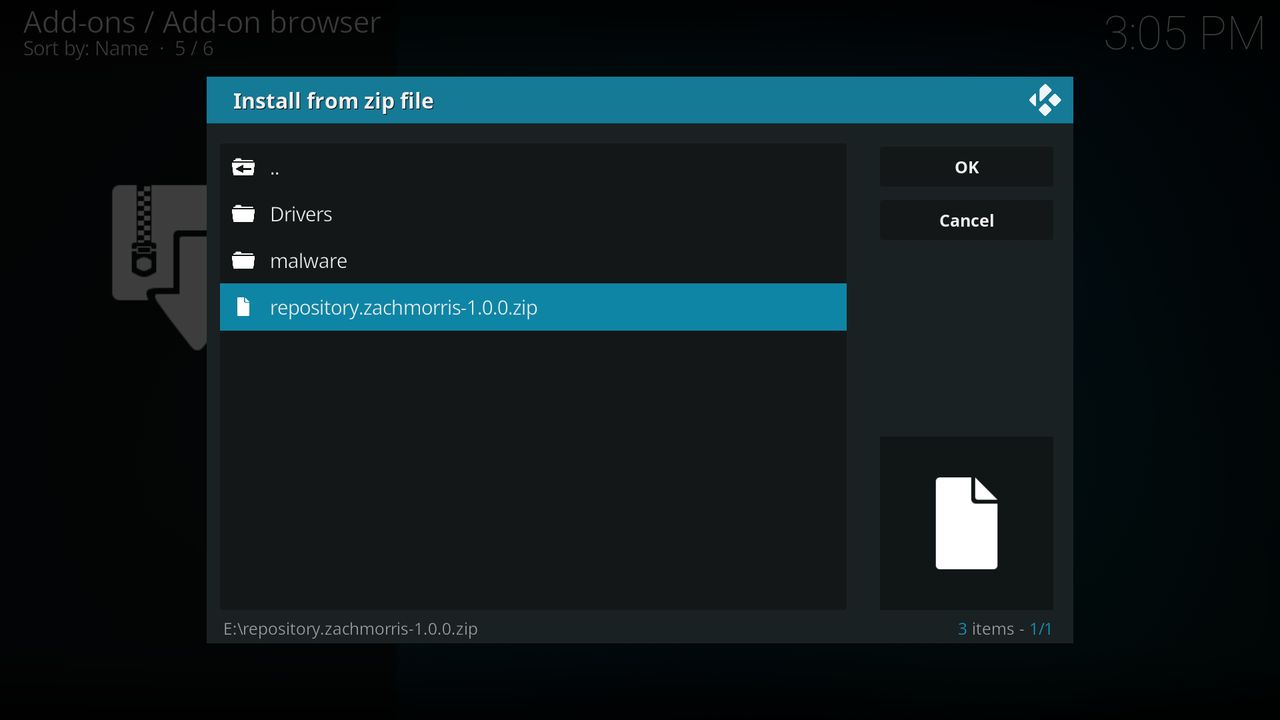This screenshot has height=720, width=1280.
Task: Click the large file preview thumbnail
Action: point(966,523)
